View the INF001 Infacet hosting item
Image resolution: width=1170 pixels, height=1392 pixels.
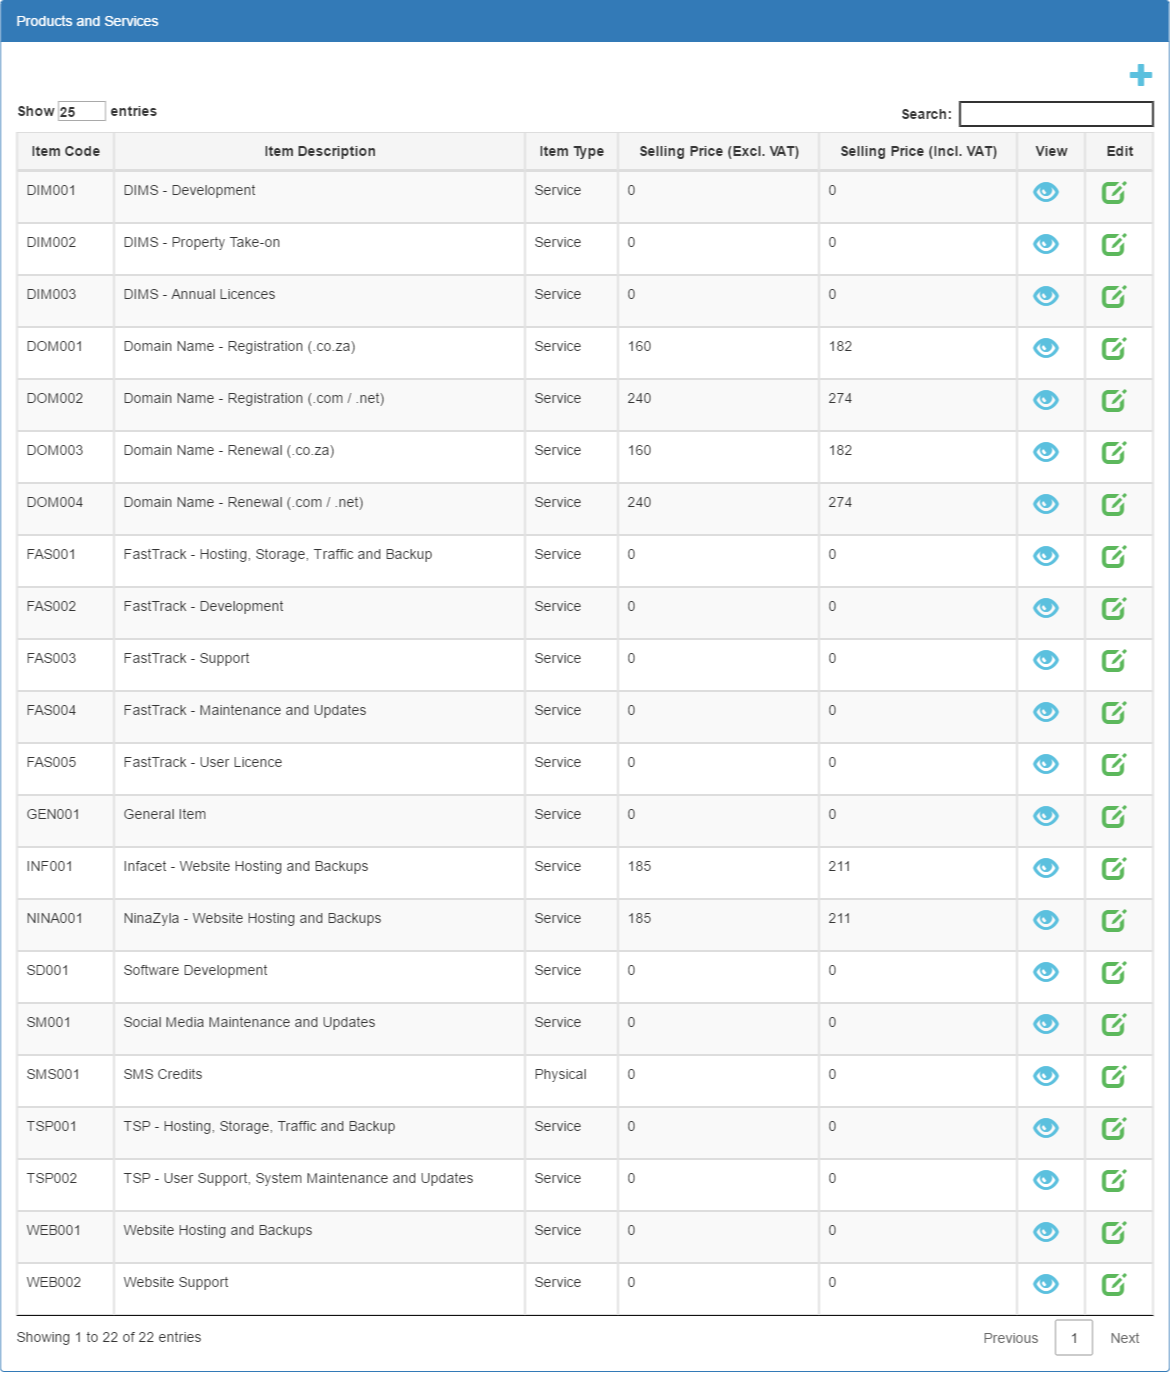(x=1046, y=868)
